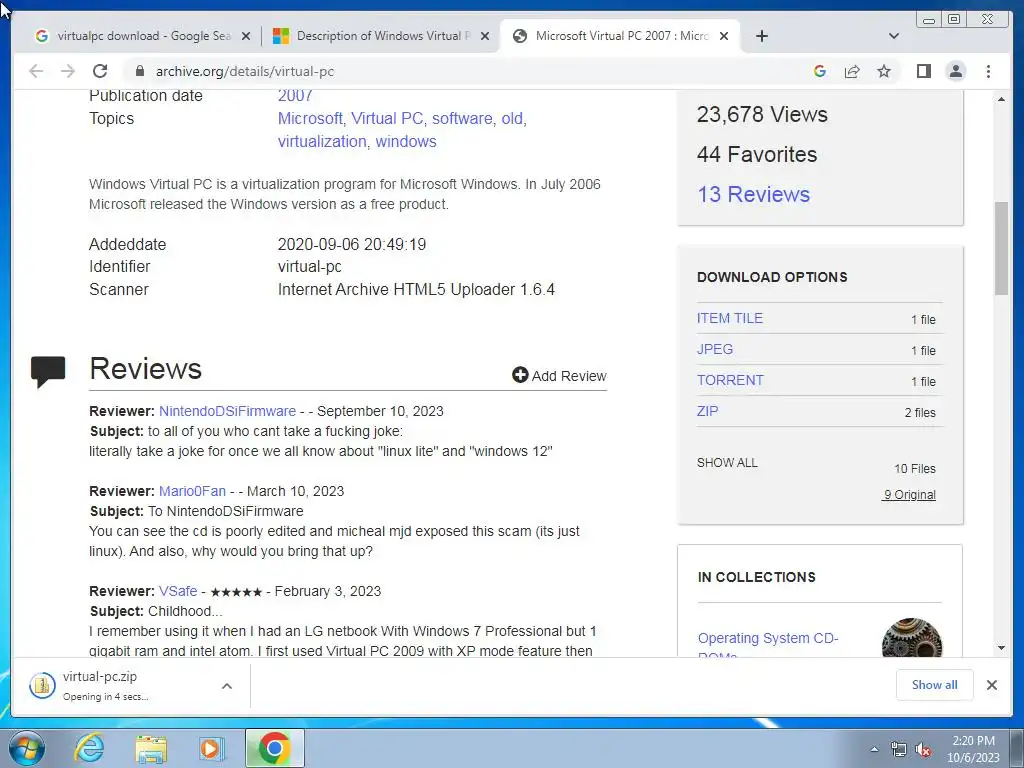Click the page scrollbar down arrow
The image size is (1024, 768).
click(x=1001, y=648)
